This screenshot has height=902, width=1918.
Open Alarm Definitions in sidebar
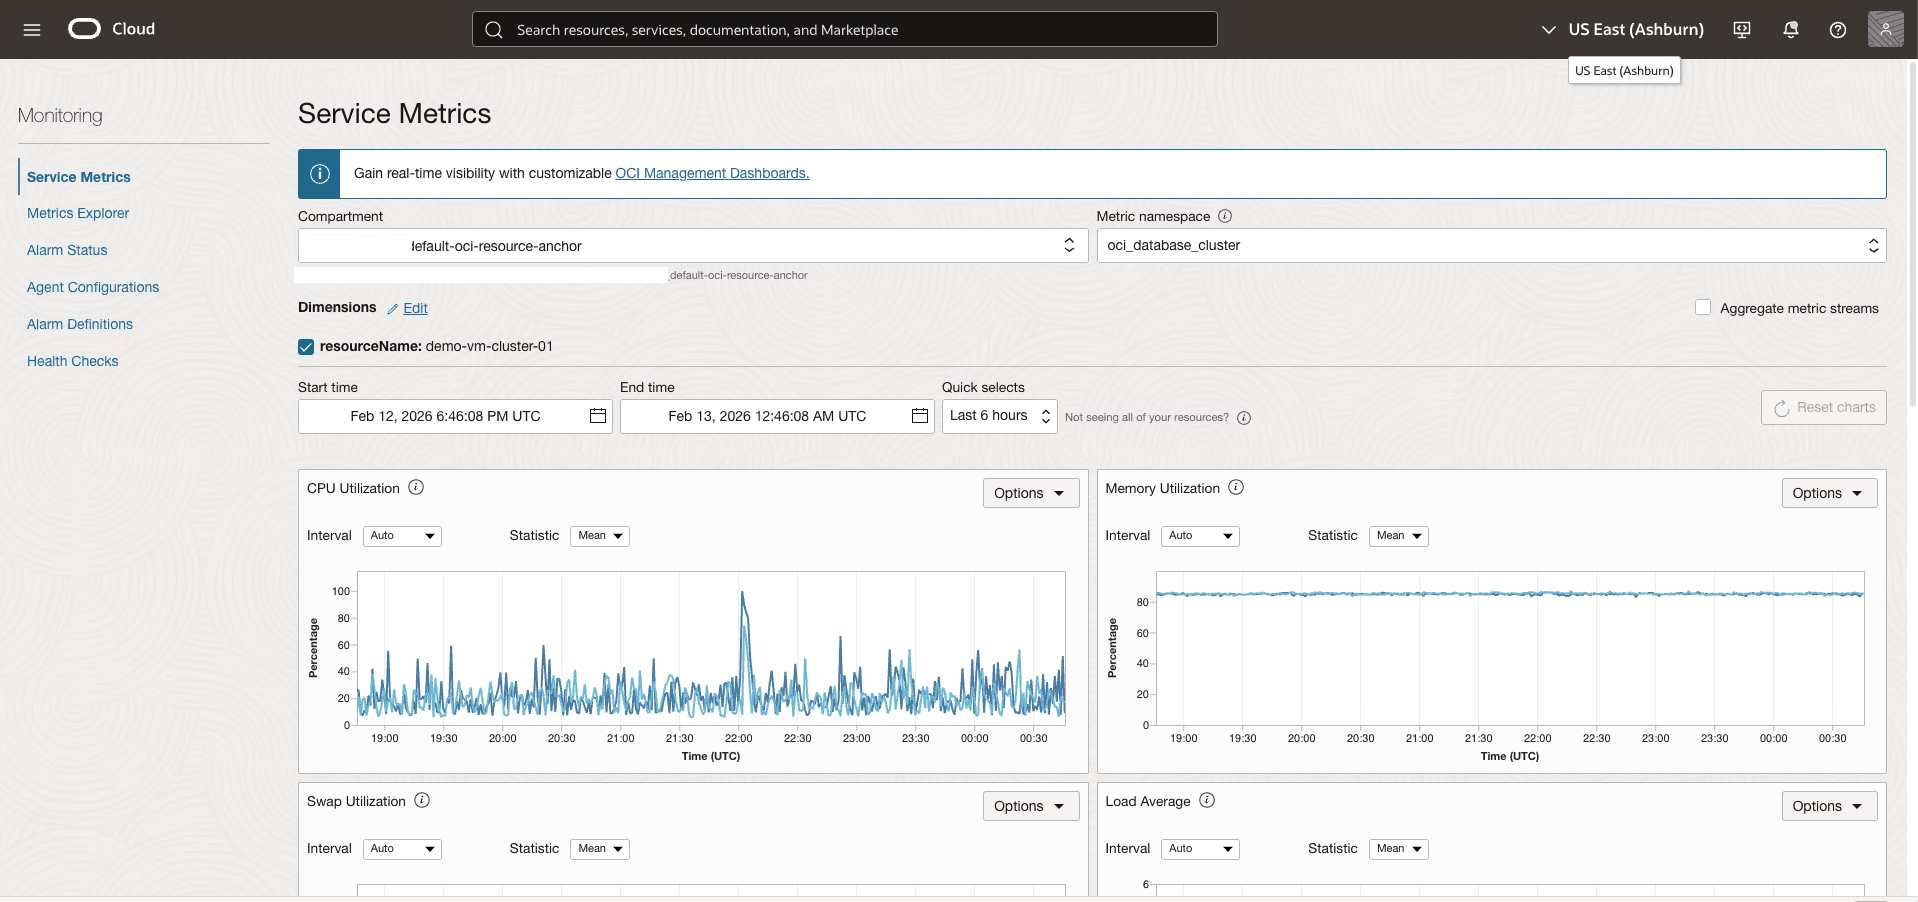[80, 324]
